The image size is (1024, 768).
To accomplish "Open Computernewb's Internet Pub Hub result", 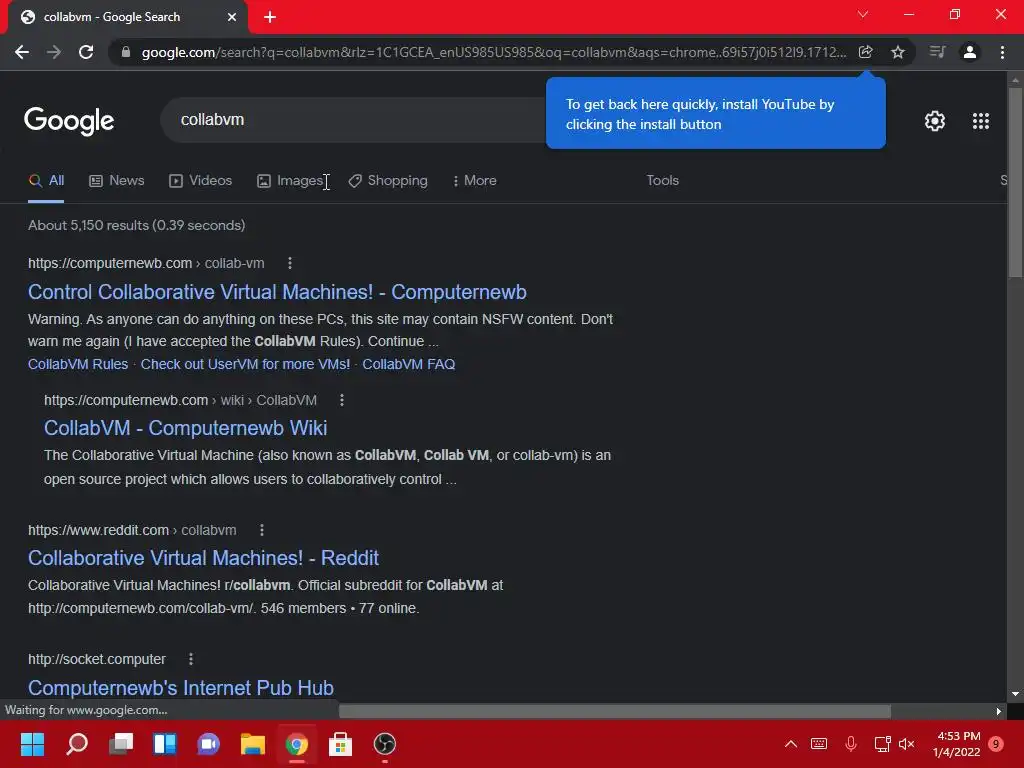I will point(181,688).
